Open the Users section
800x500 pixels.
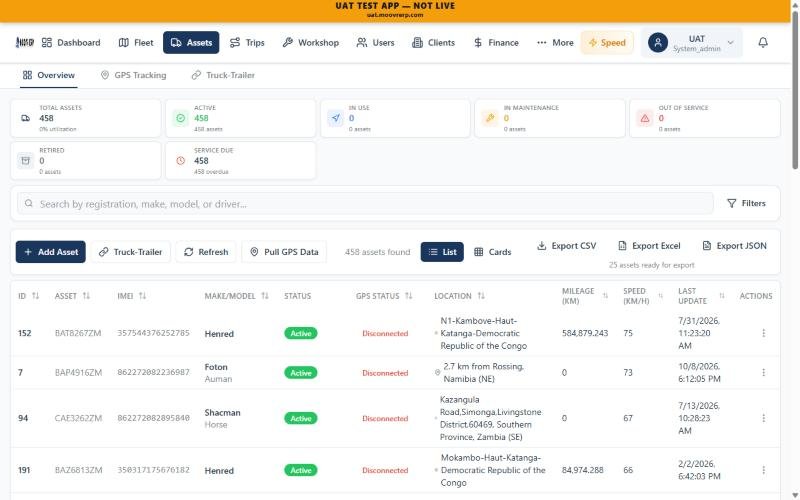pyautogui.click(x=376, y=42)
